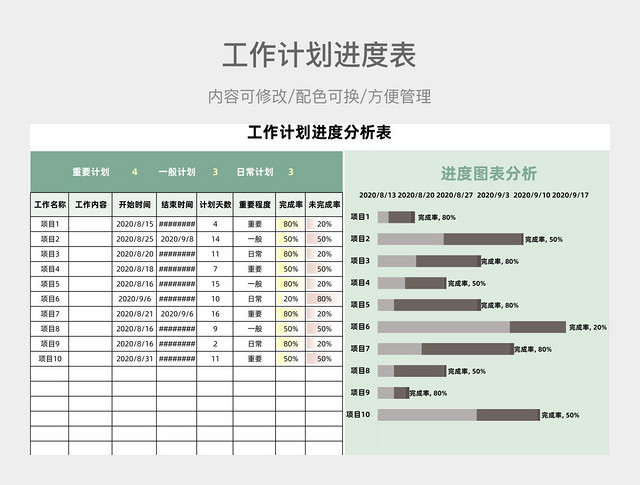
Task: Select the 一般 priority cell of 项目2
Action: click(255, 239)
